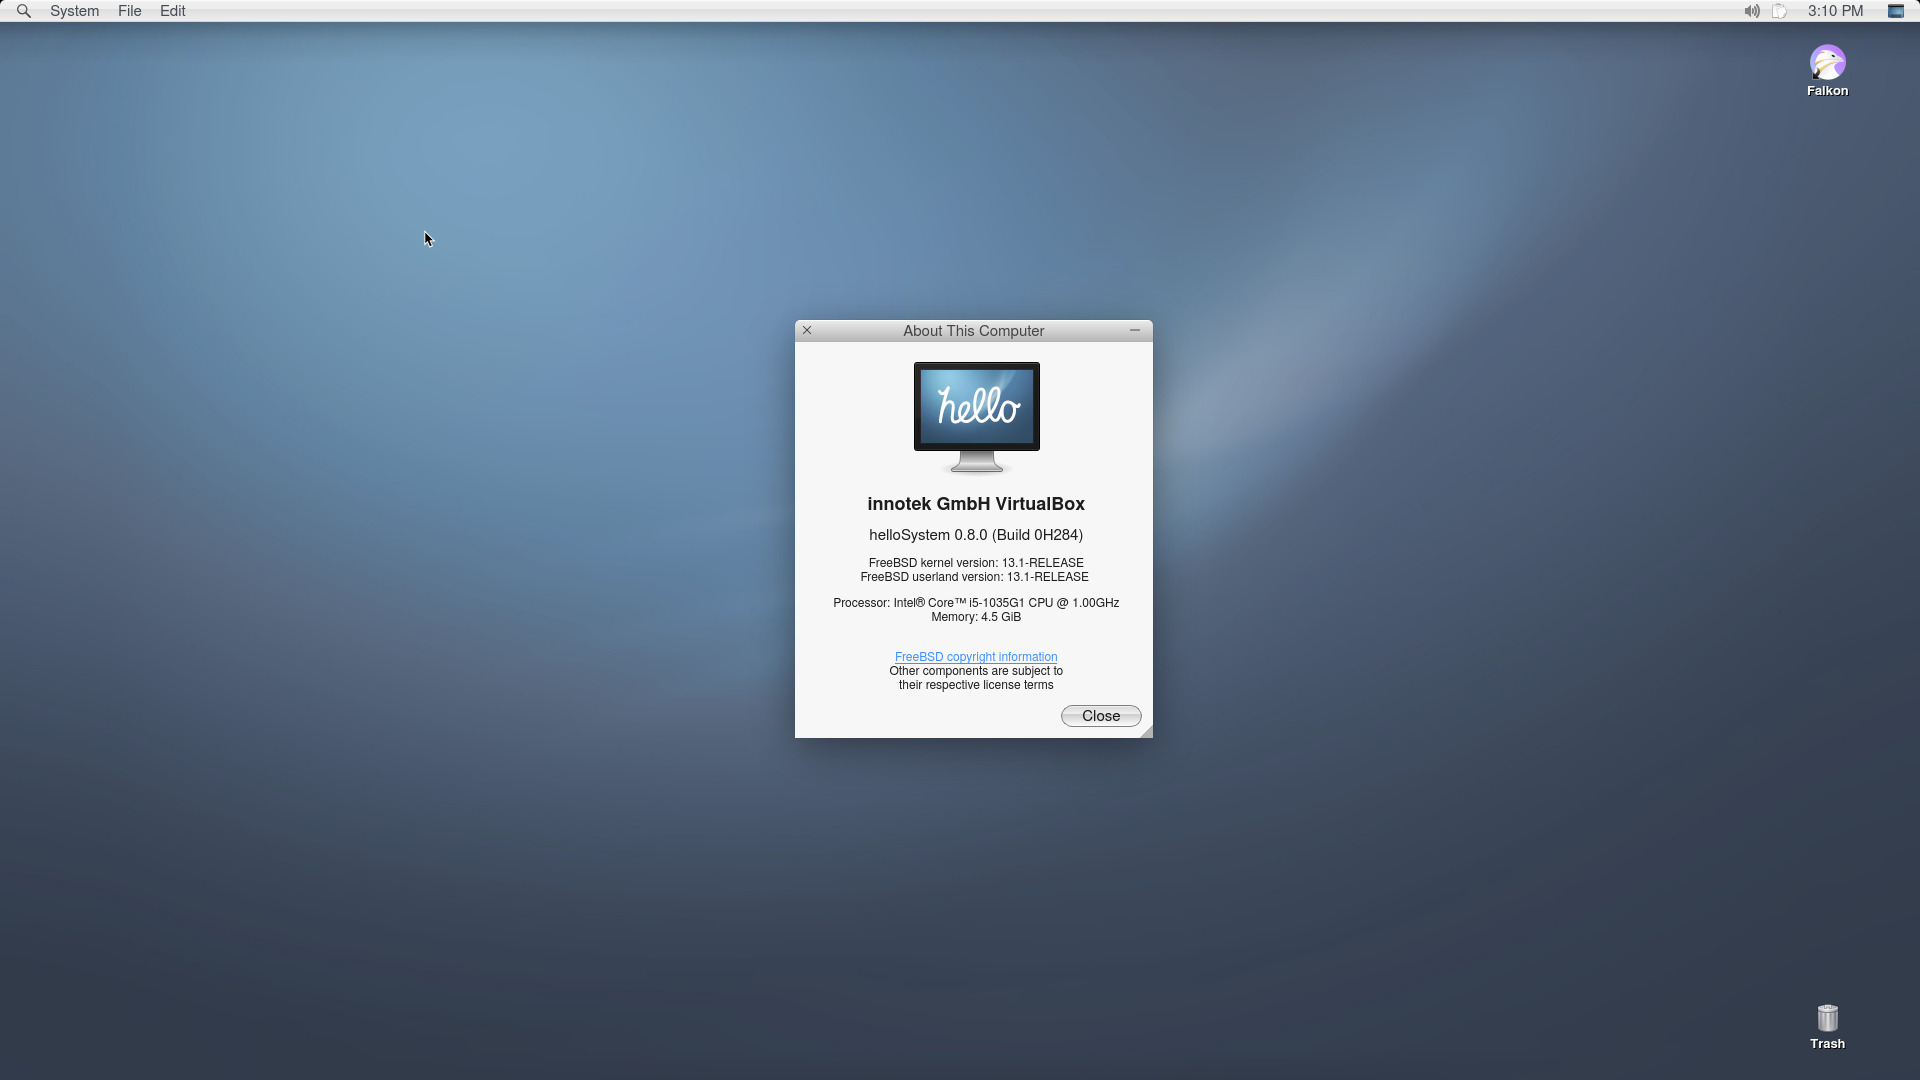Close the About This Computer dialog
This screenshot has height=1080, width=1920.
806,330
